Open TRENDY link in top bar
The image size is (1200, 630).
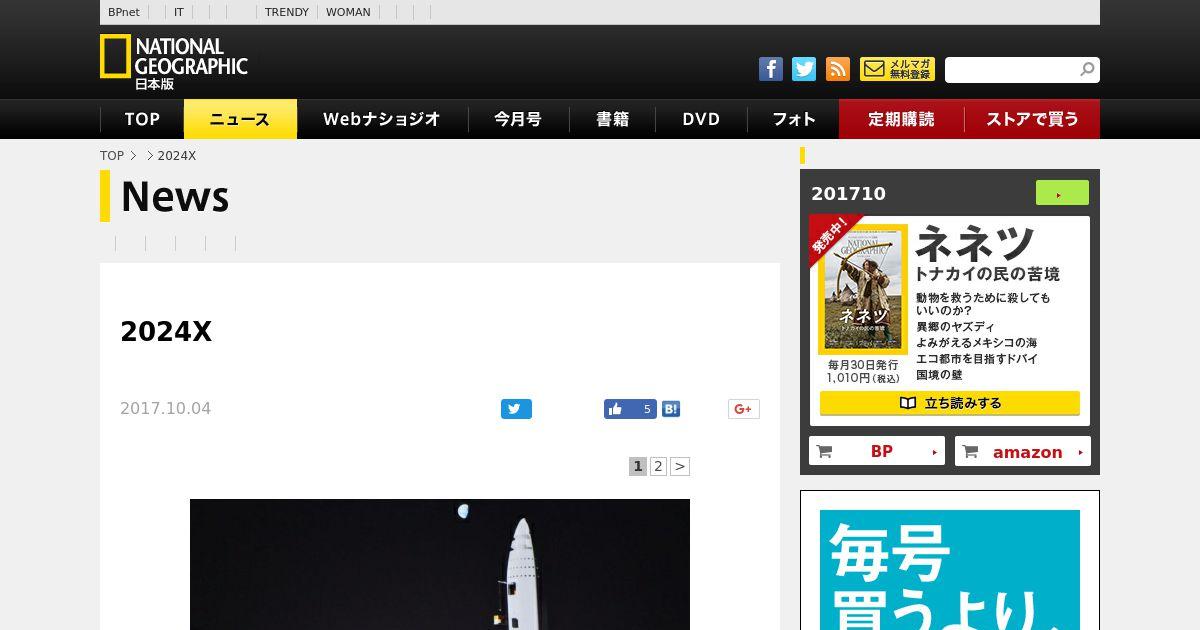coord(287,12)
